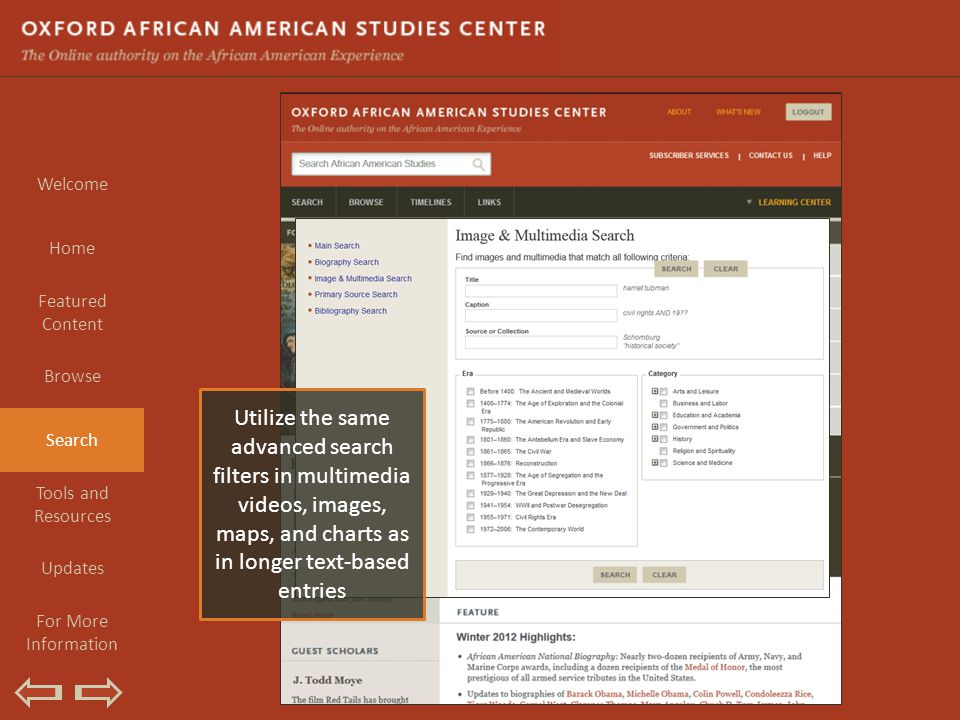
Task: Open Biography Search link
Action: click(x=347, y=262)
